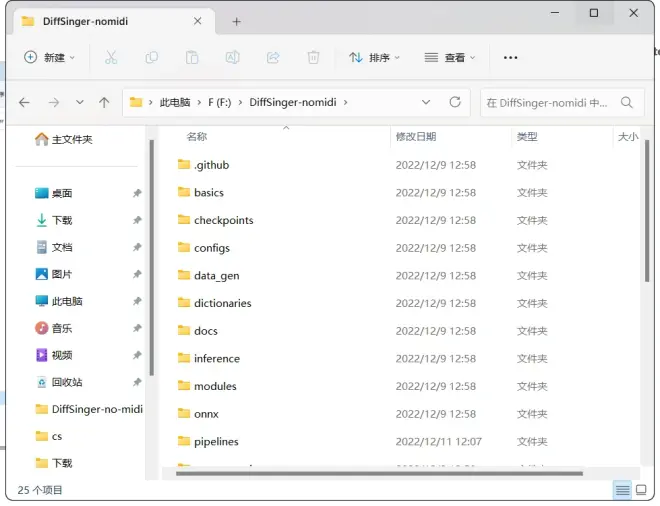
Task: Select the dictionaries folder
Action: pos(214,303)
